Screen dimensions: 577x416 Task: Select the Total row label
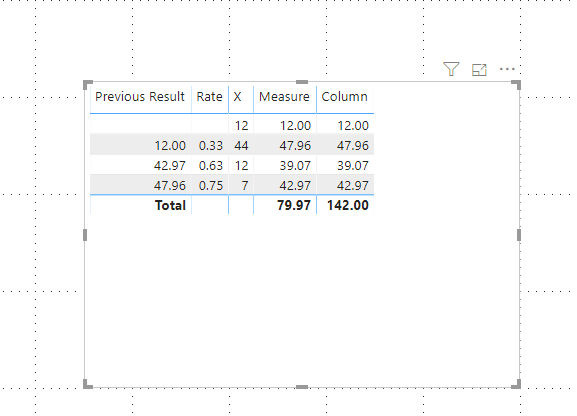coord(170,205)
